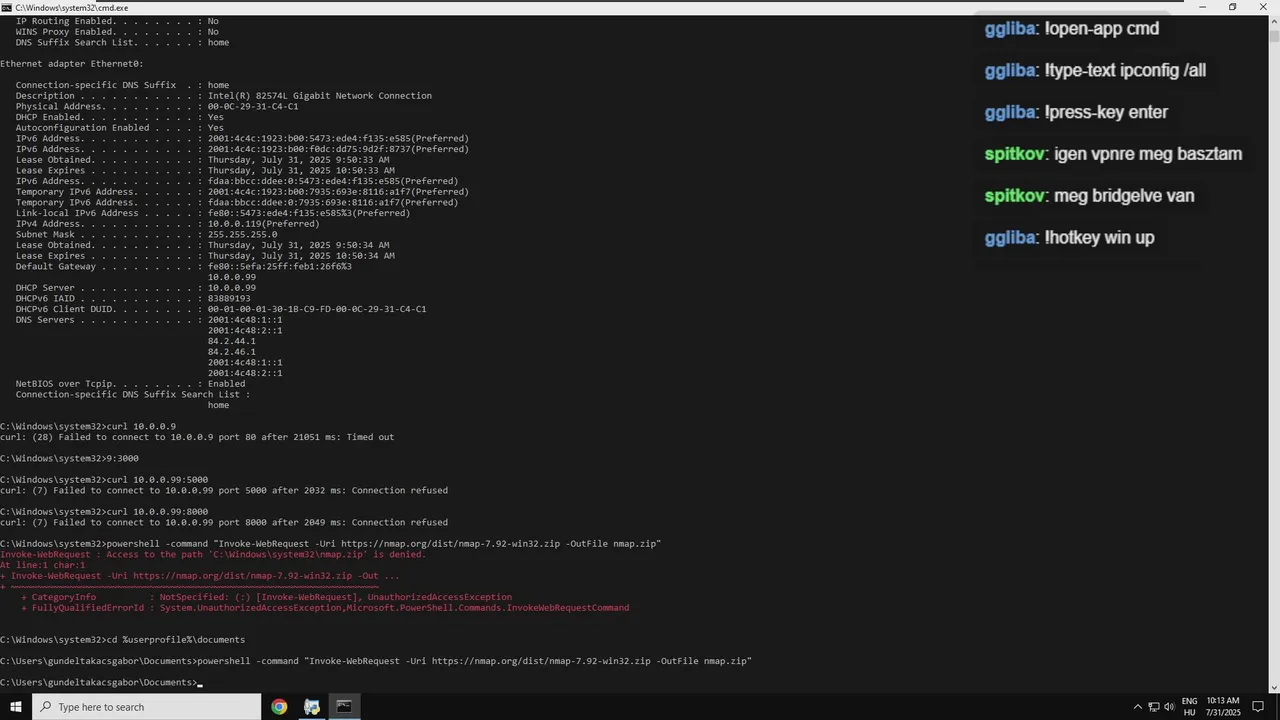Click the 'NetBIOS over Tcpip' Enabled line
Image resolution: width=1280 pixels, height=720 pixels.
(131, 384)
